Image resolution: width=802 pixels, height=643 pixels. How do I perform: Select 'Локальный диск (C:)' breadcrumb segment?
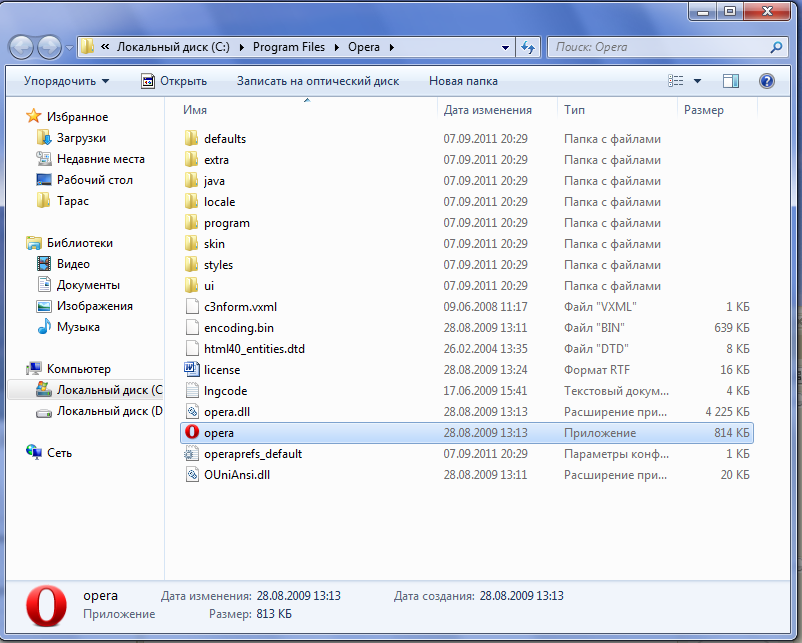click(173, 47)
